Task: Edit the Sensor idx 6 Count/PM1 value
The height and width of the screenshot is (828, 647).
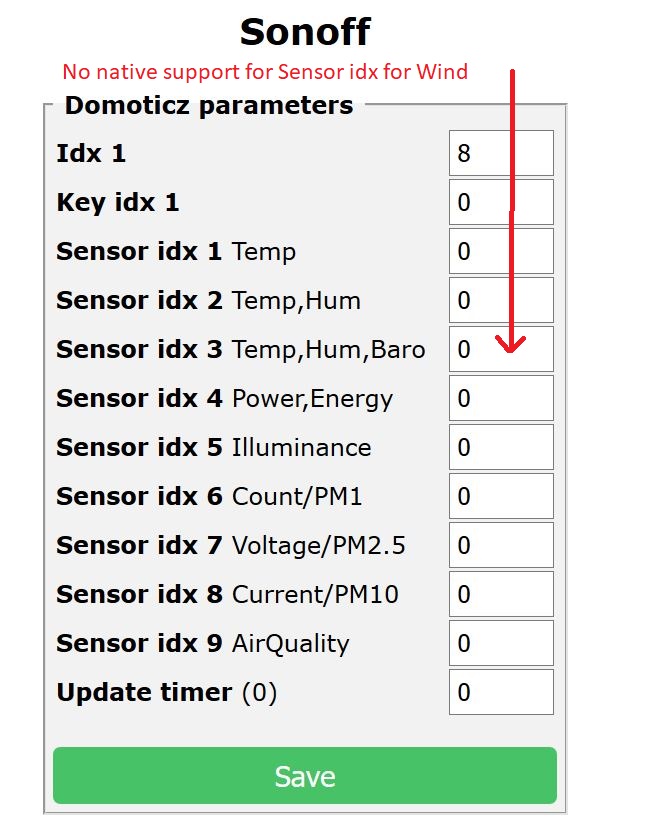Action: click(x=500, y=496)
